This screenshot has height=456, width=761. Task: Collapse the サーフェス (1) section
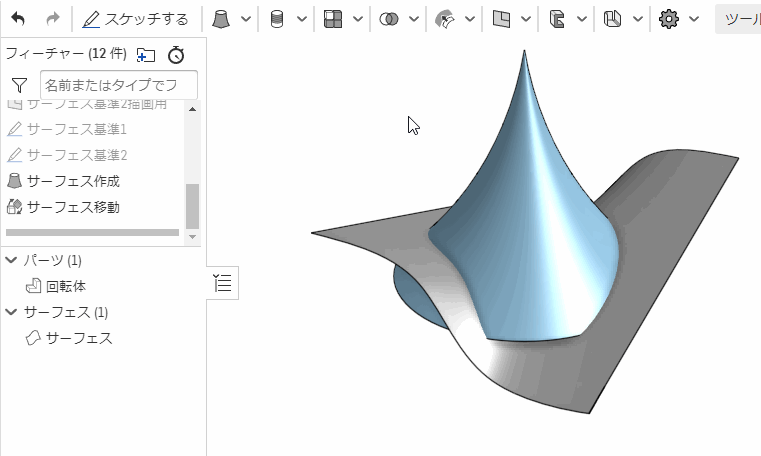coord(11,312)
